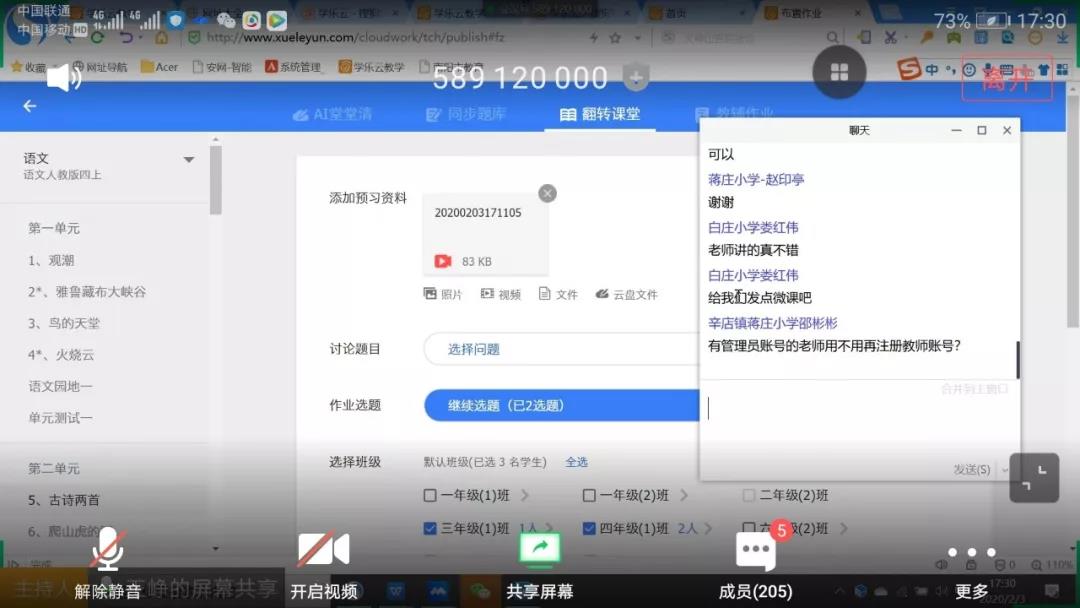Expand student list chevron for 一年级(2)班
The height and width of the screenshot is (608, 1080).
pos(684,495)
